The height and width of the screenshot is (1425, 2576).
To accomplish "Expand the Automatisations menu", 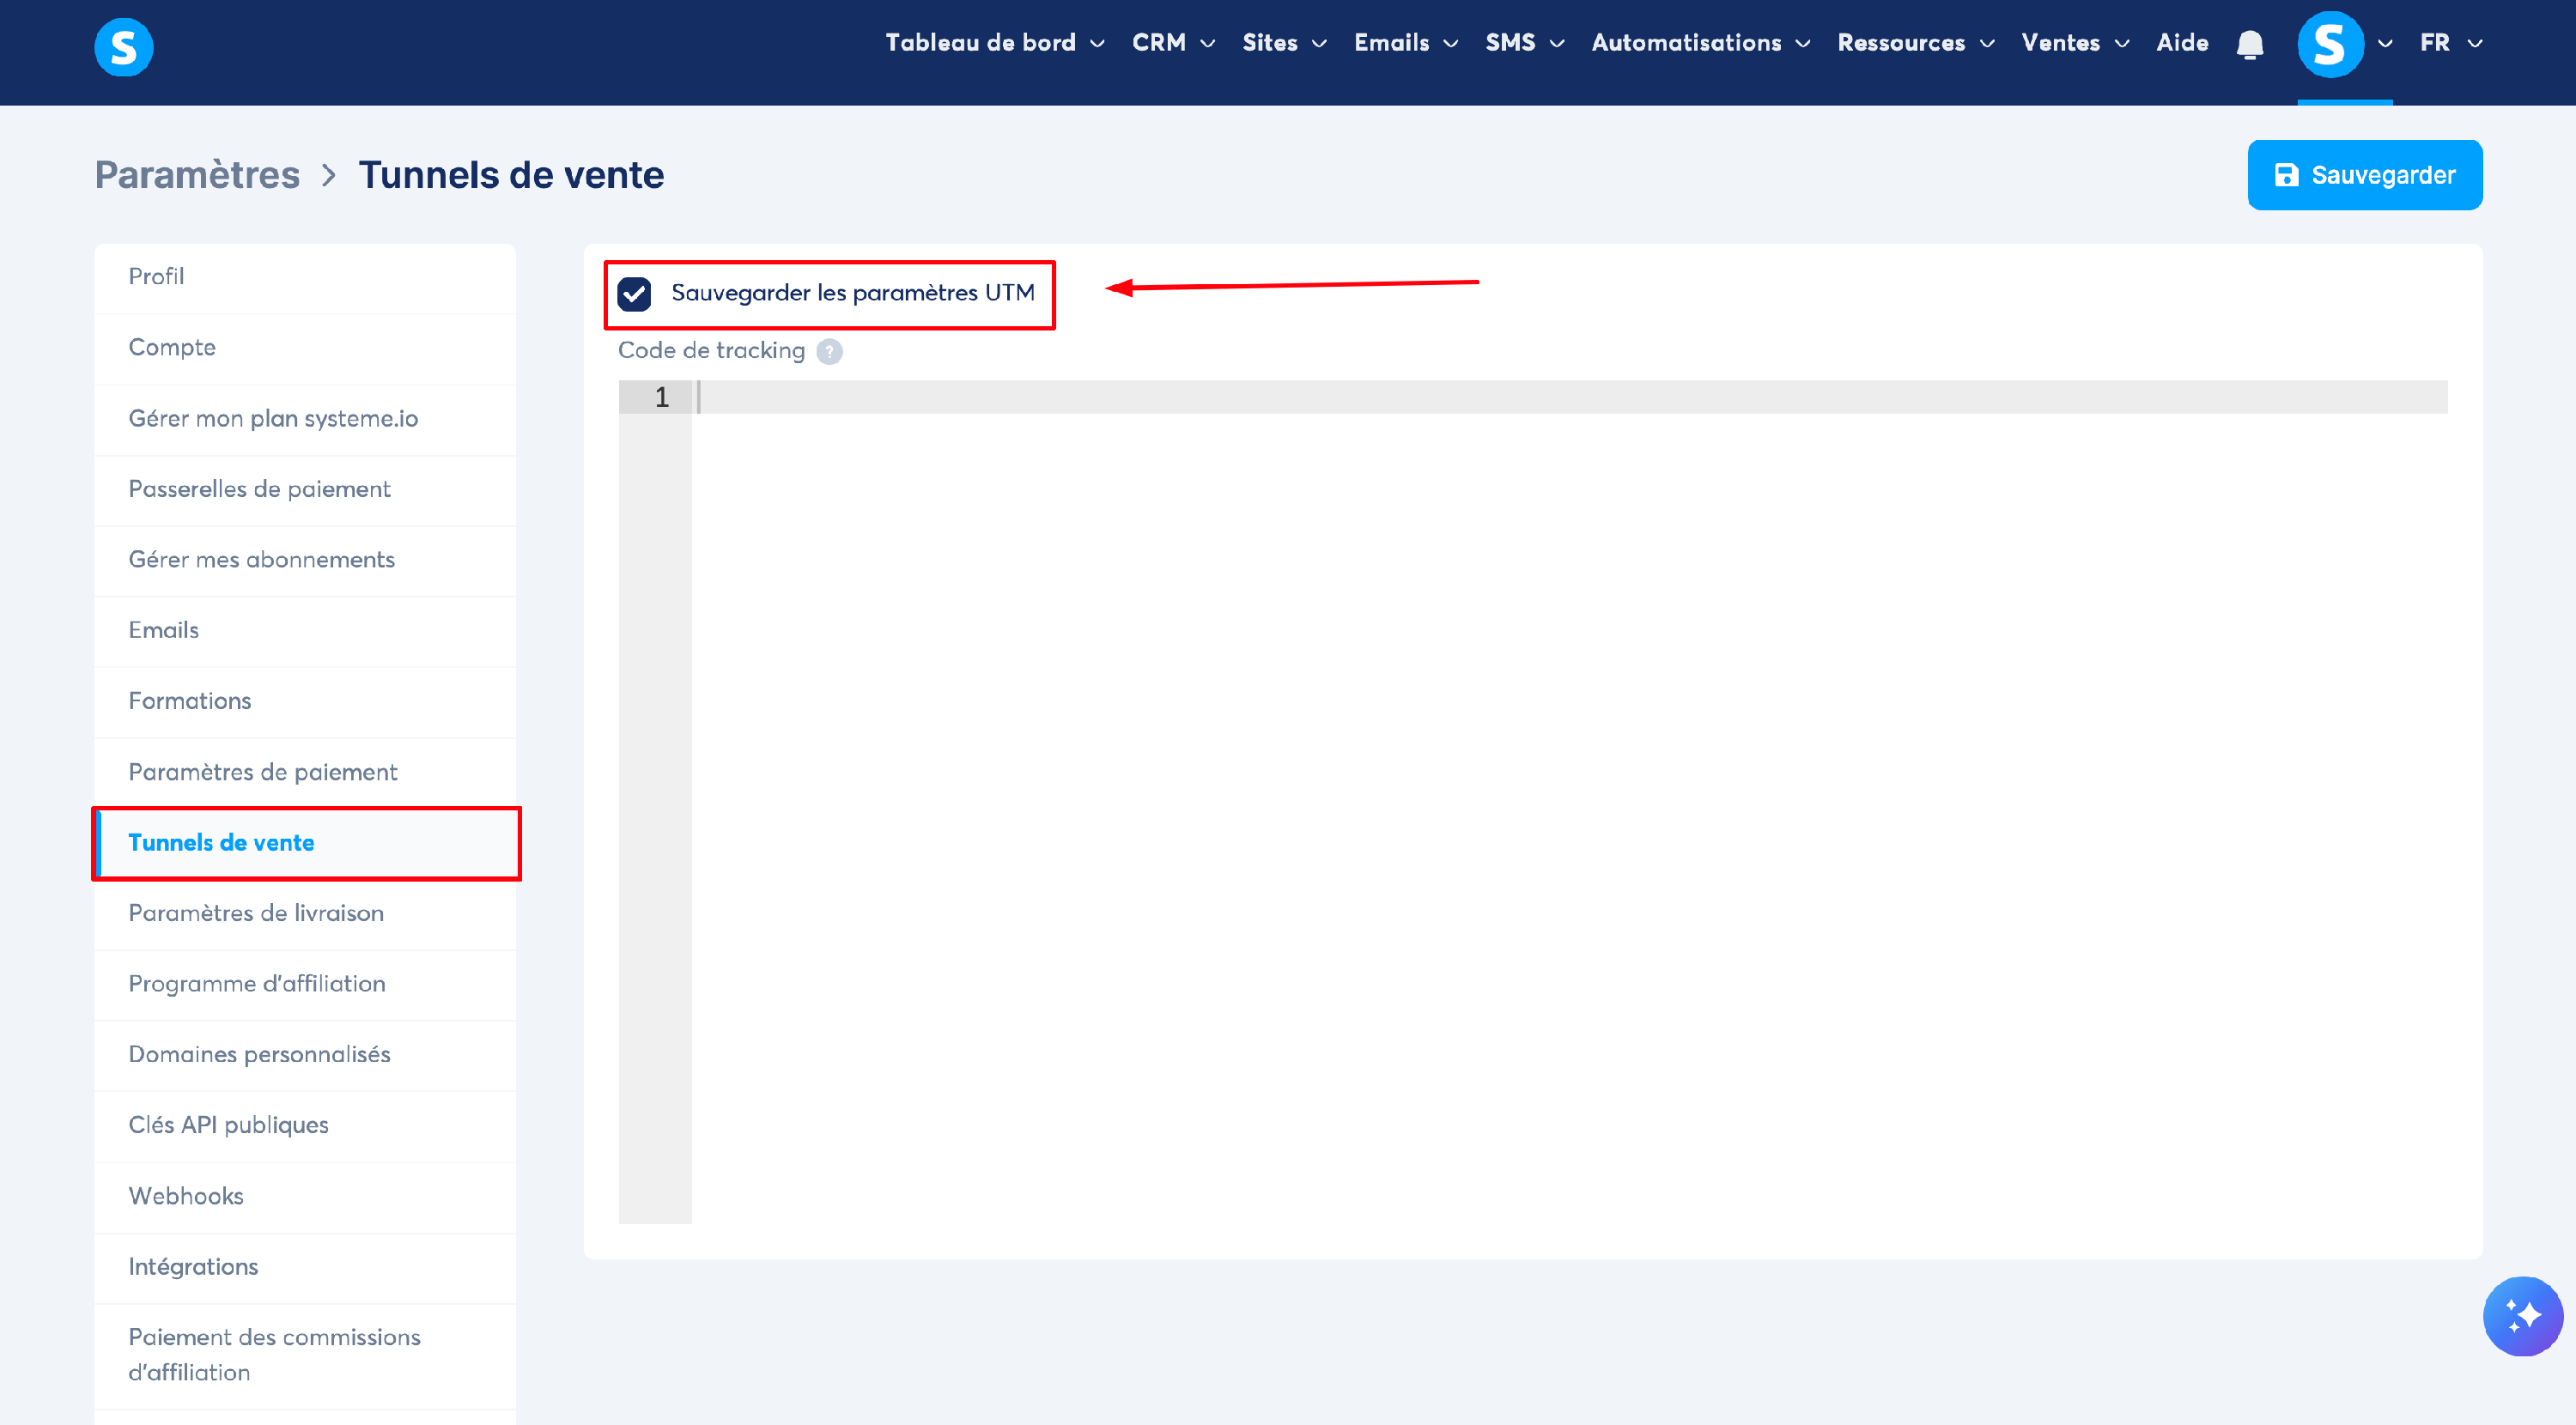I will tap(1700, 43).
